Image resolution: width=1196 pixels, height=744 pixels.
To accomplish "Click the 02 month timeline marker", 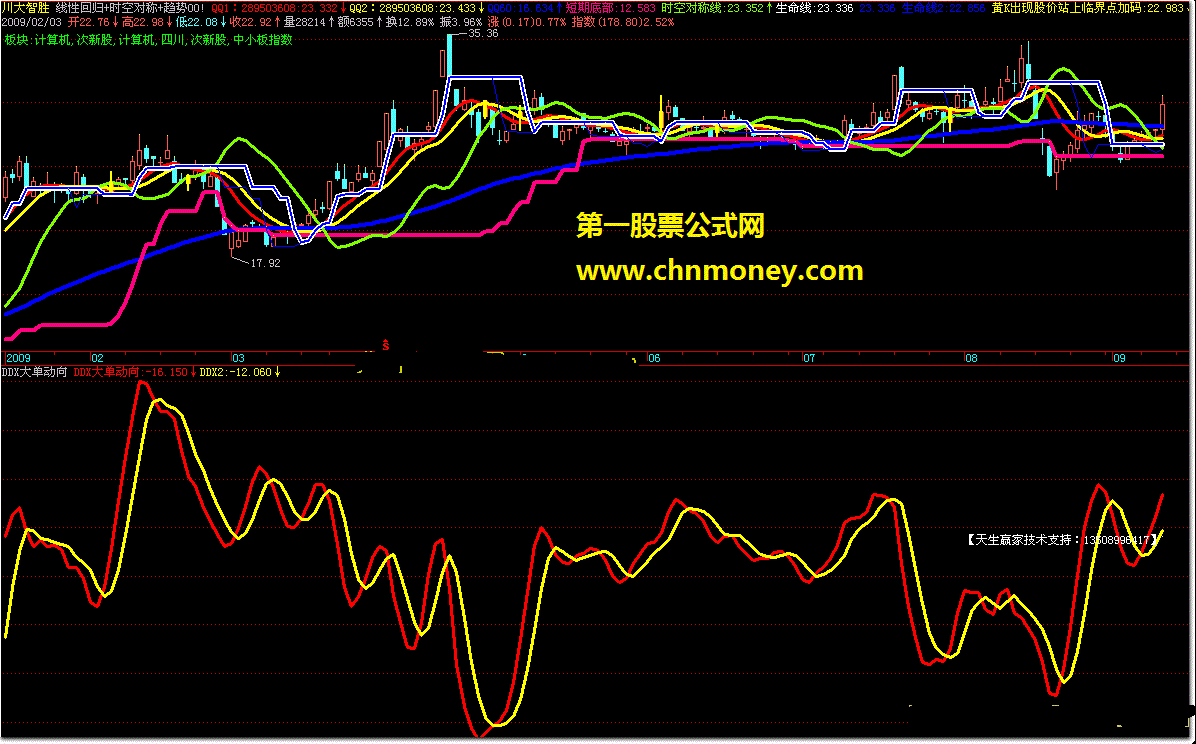I will tap(97, 358).
